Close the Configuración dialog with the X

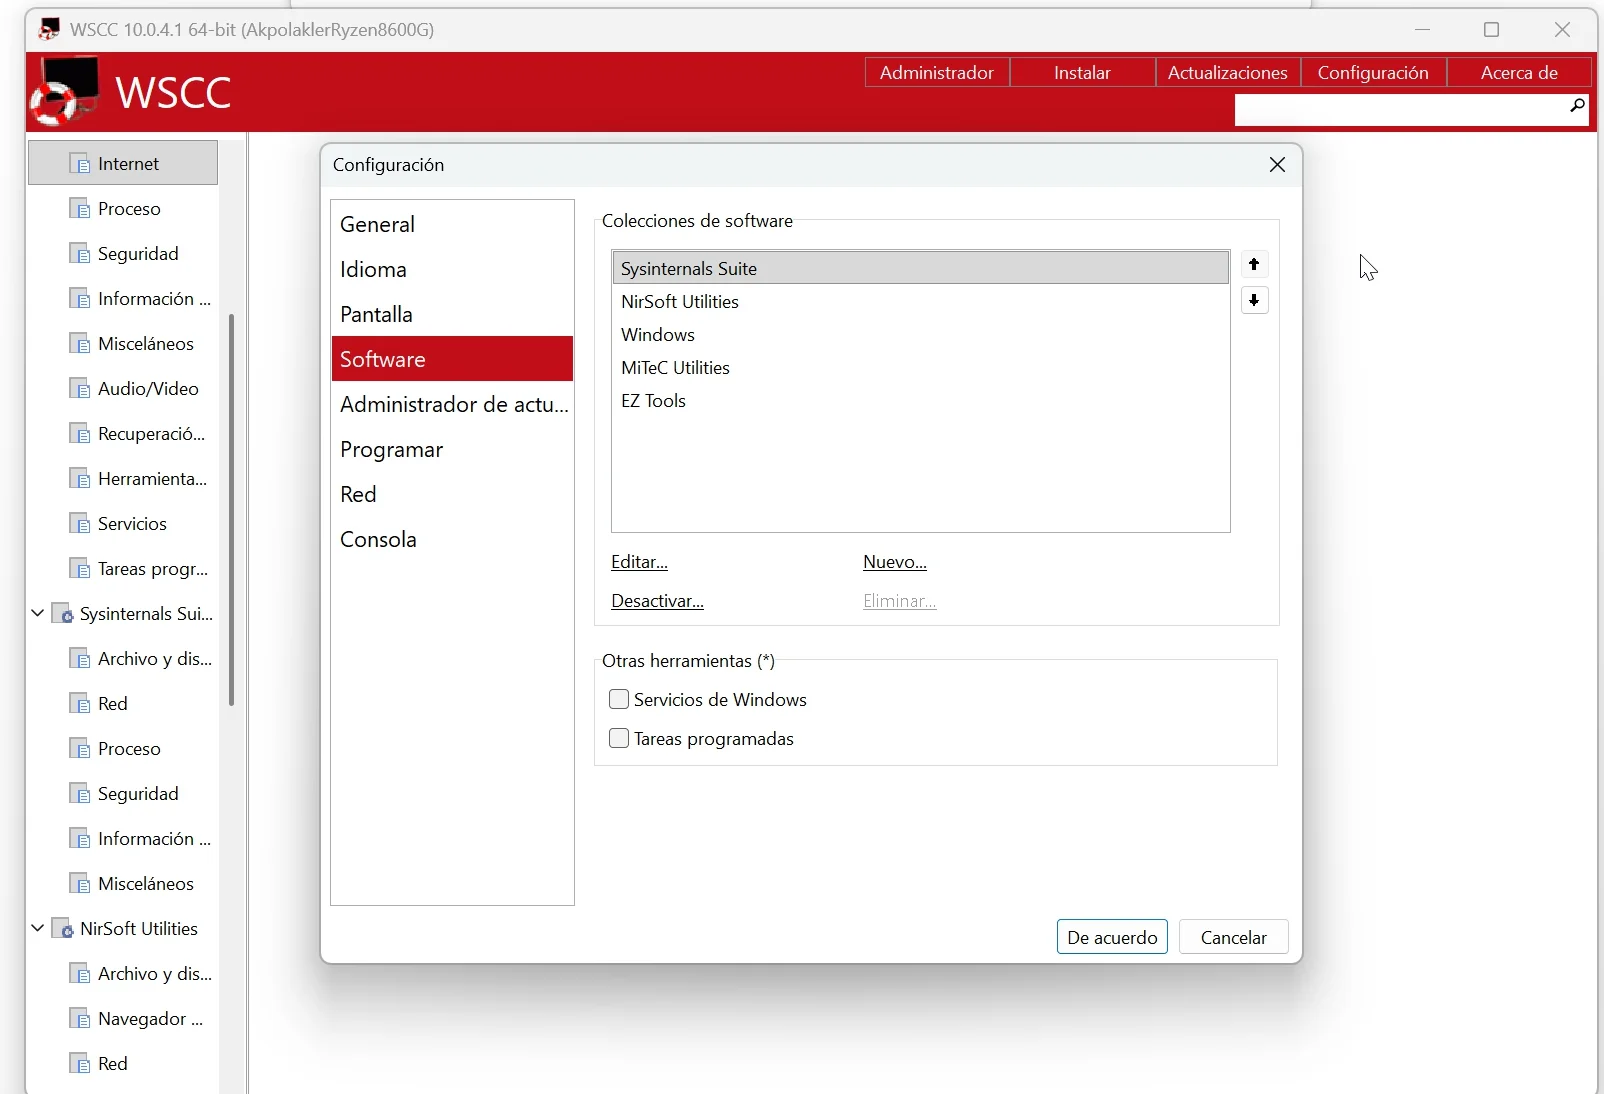pos(1277,165)
